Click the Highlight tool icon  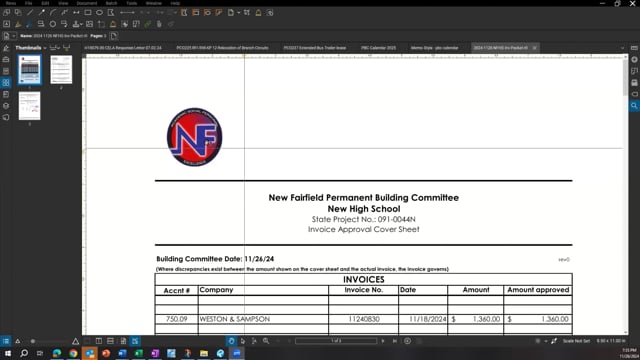18,24
